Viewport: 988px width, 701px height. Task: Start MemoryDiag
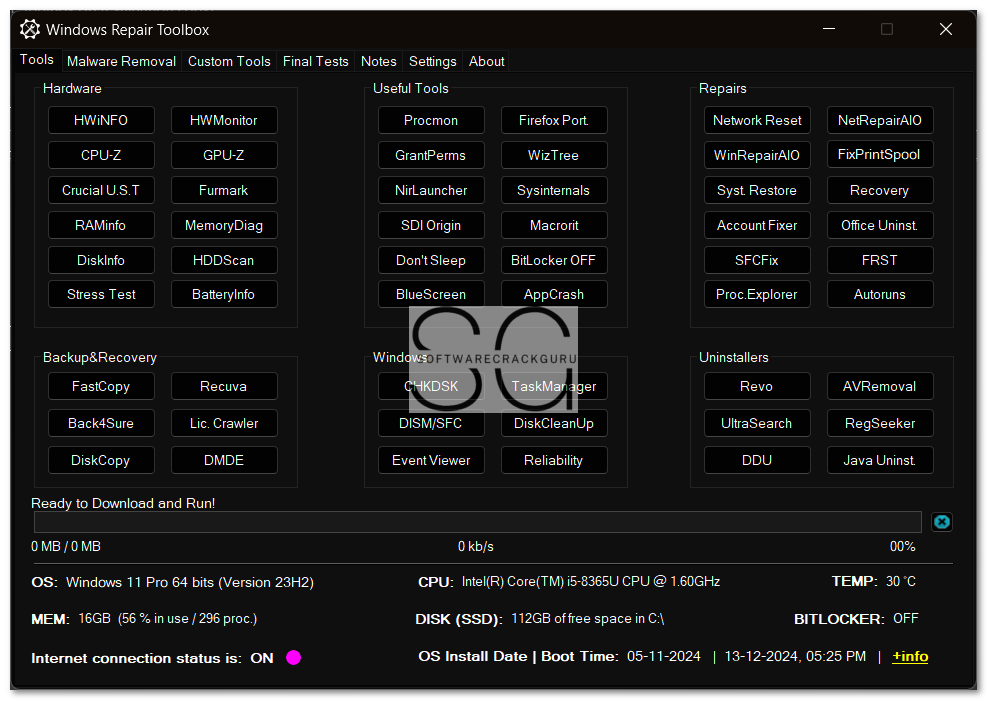click(224, 225)
